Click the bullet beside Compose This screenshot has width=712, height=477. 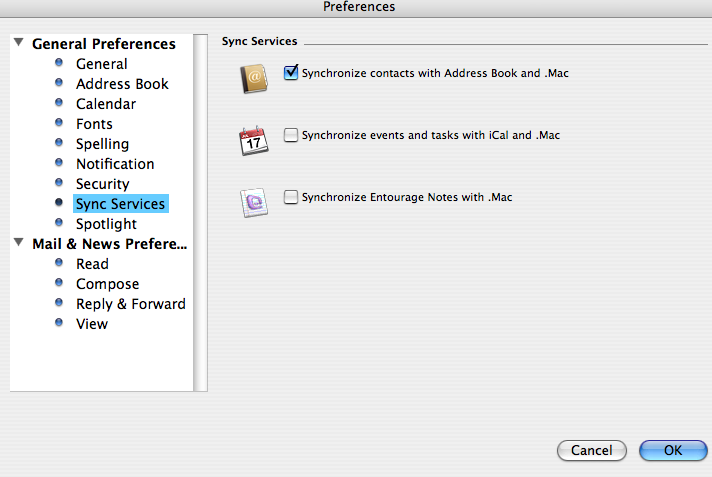click(59, 282)
